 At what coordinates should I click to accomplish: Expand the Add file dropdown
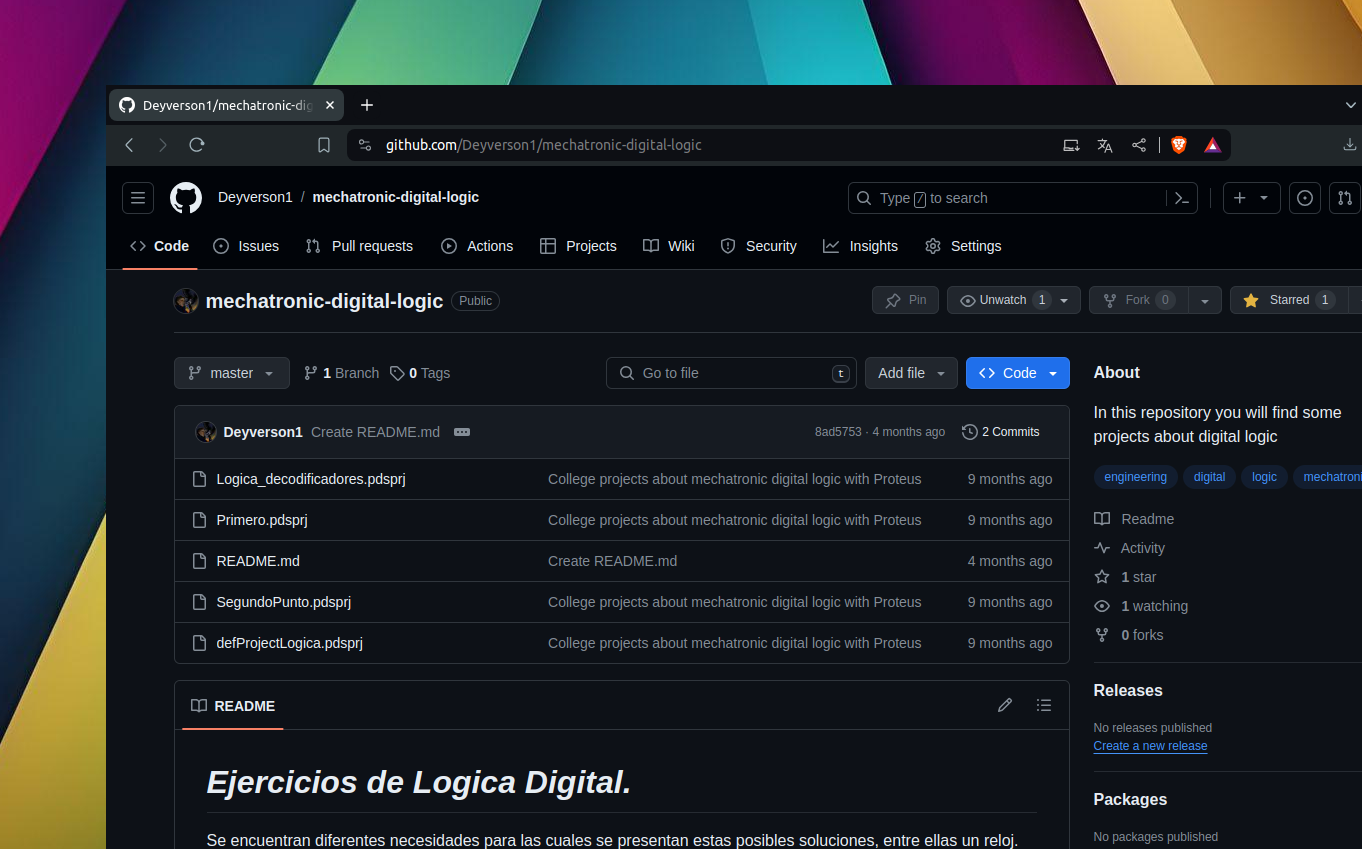pyautogui.click(x=911, y=373)
